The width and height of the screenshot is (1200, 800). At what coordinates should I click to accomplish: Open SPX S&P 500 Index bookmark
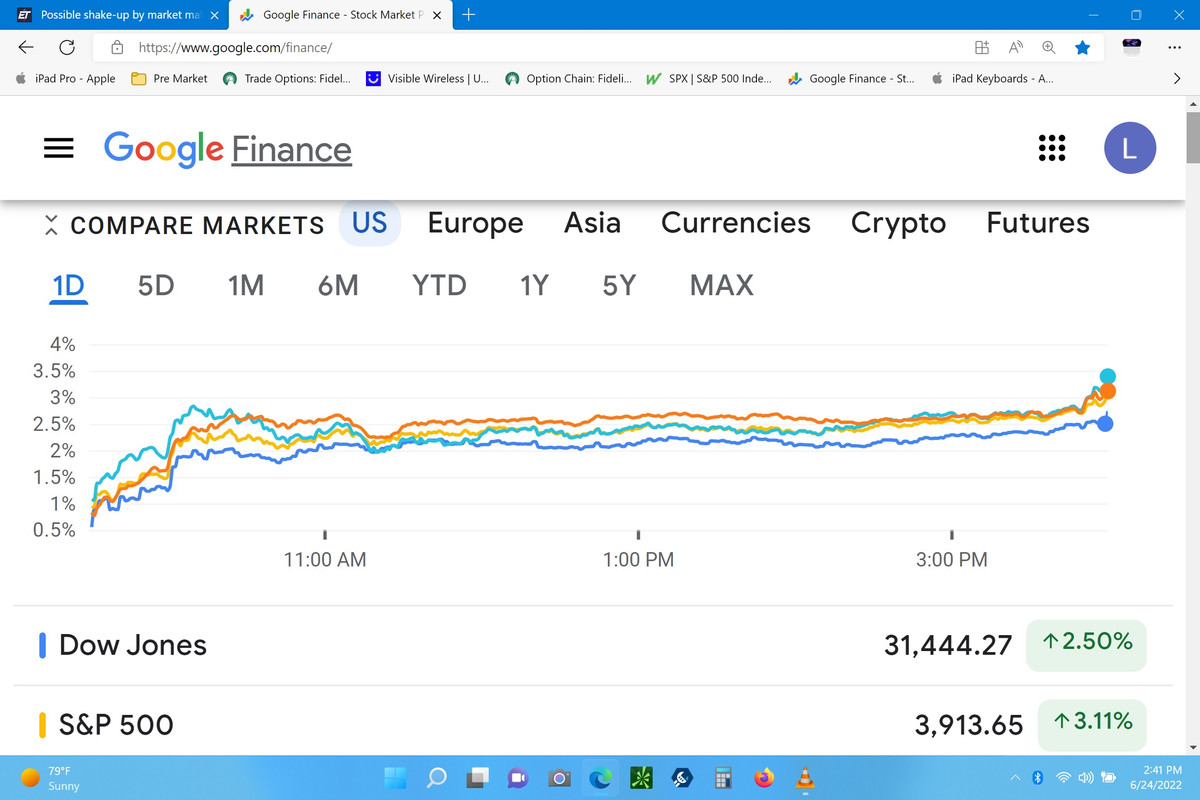tap(709, 78)
